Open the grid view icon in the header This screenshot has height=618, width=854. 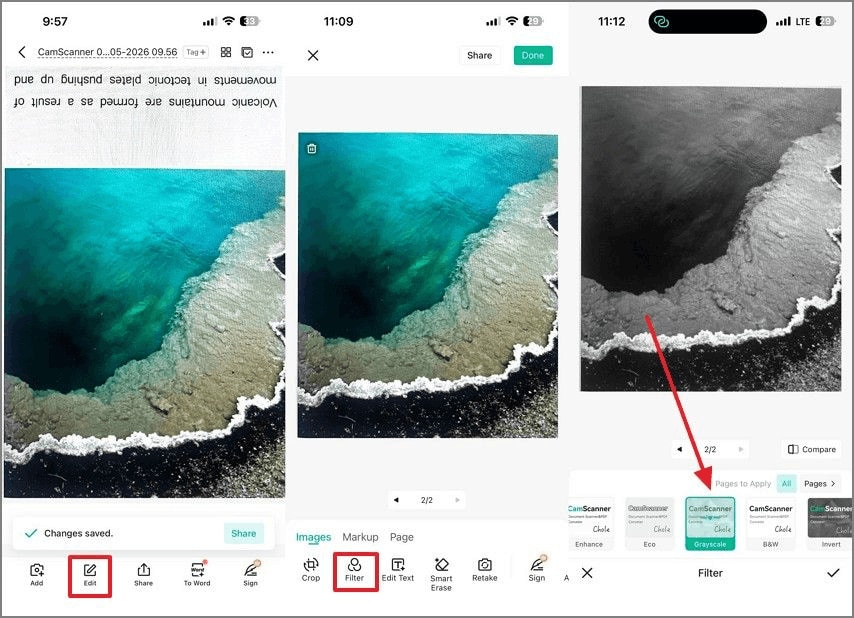pos(225,52)
